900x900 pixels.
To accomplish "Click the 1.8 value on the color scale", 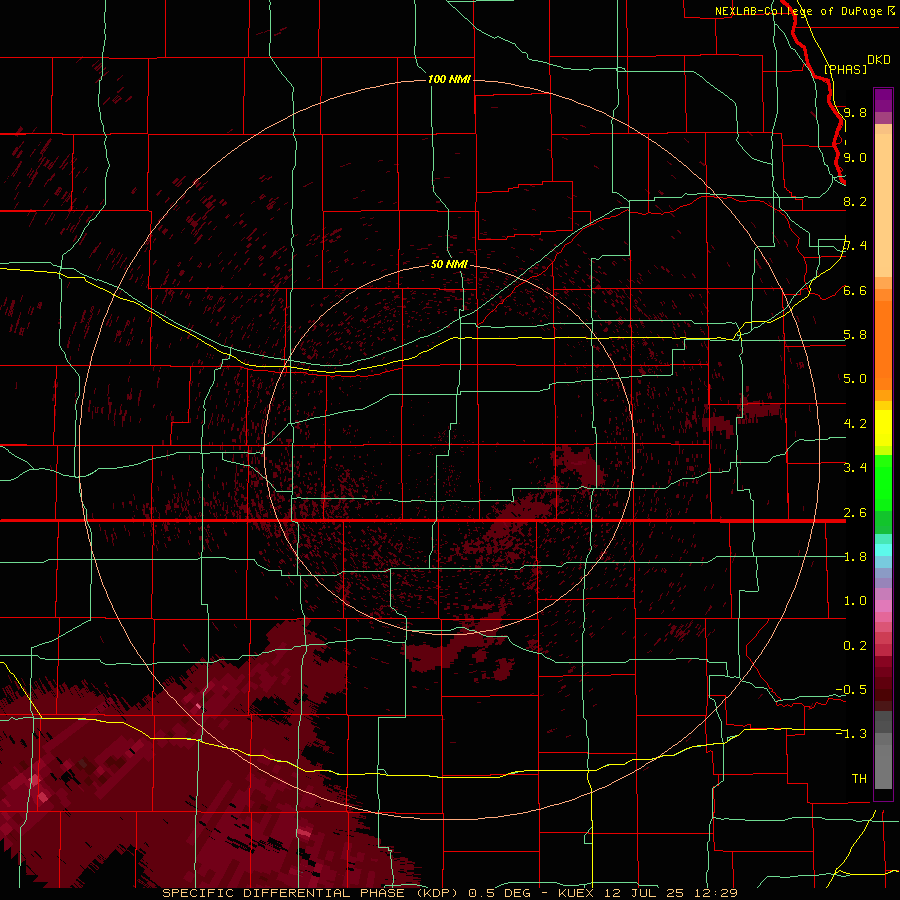I will [x=855, y=557].
